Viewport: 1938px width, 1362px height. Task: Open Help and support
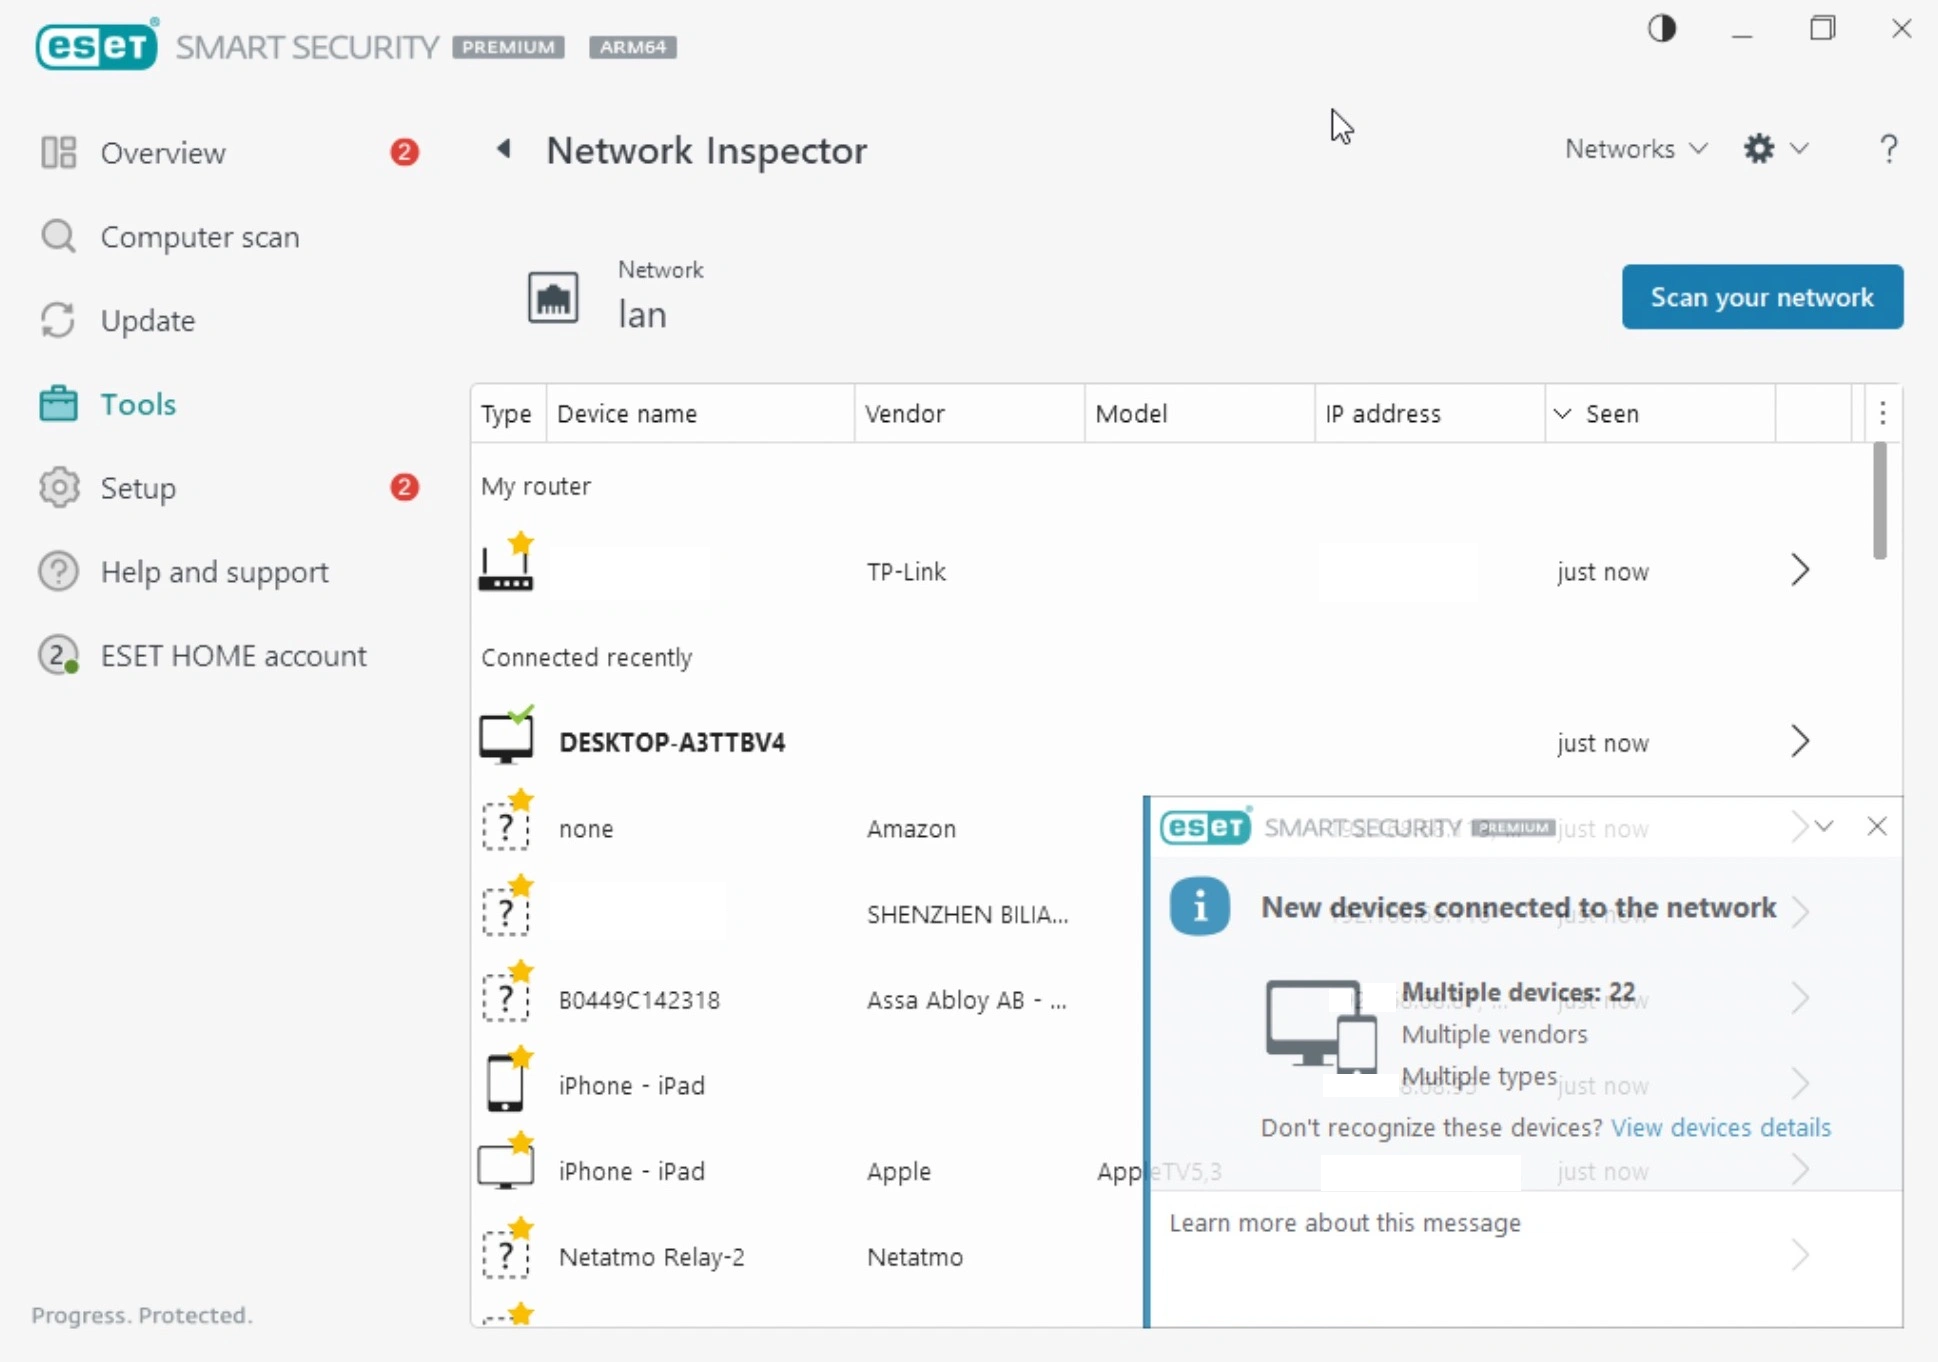pos(214,572)
